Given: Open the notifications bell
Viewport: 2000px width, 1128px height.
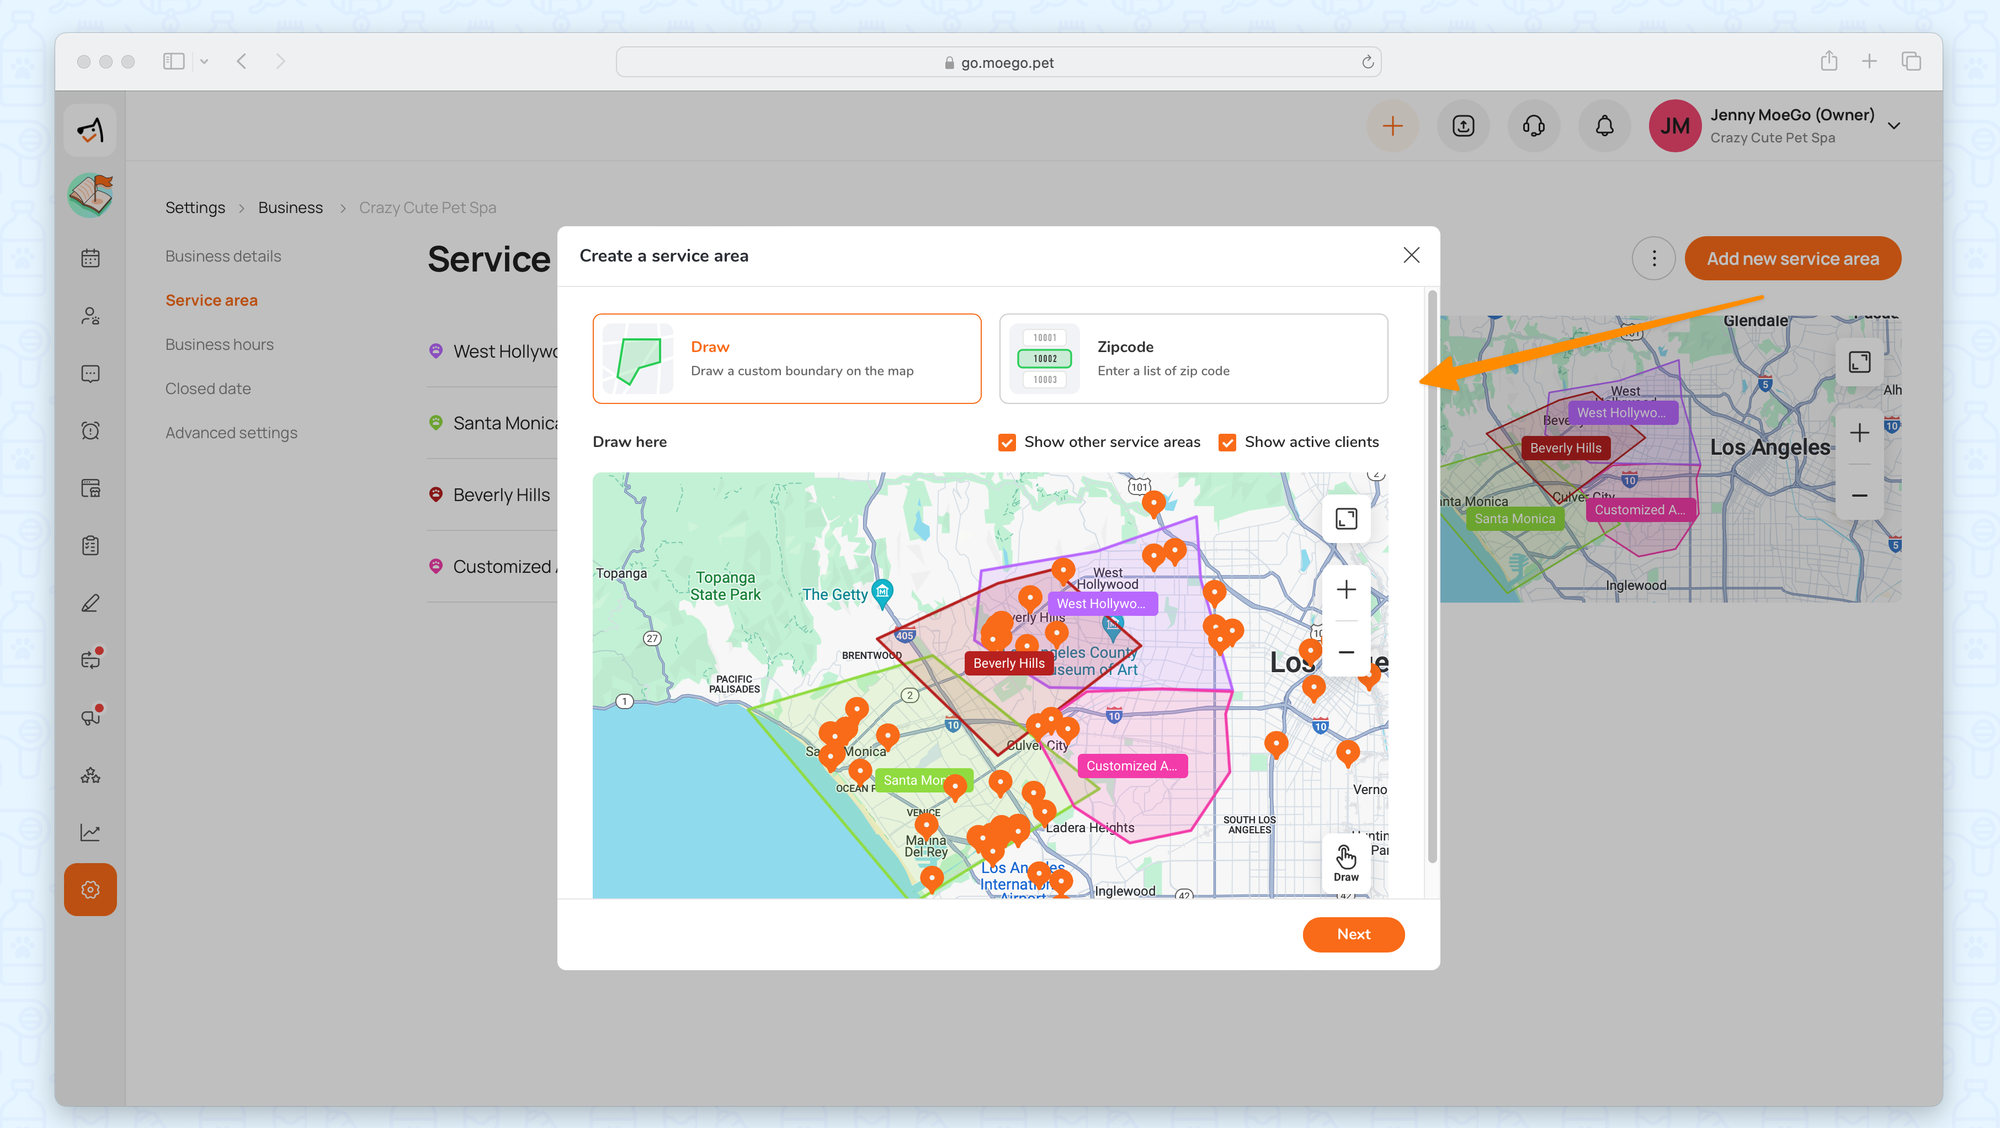Looking at the screenshot, I should 1604,126.
